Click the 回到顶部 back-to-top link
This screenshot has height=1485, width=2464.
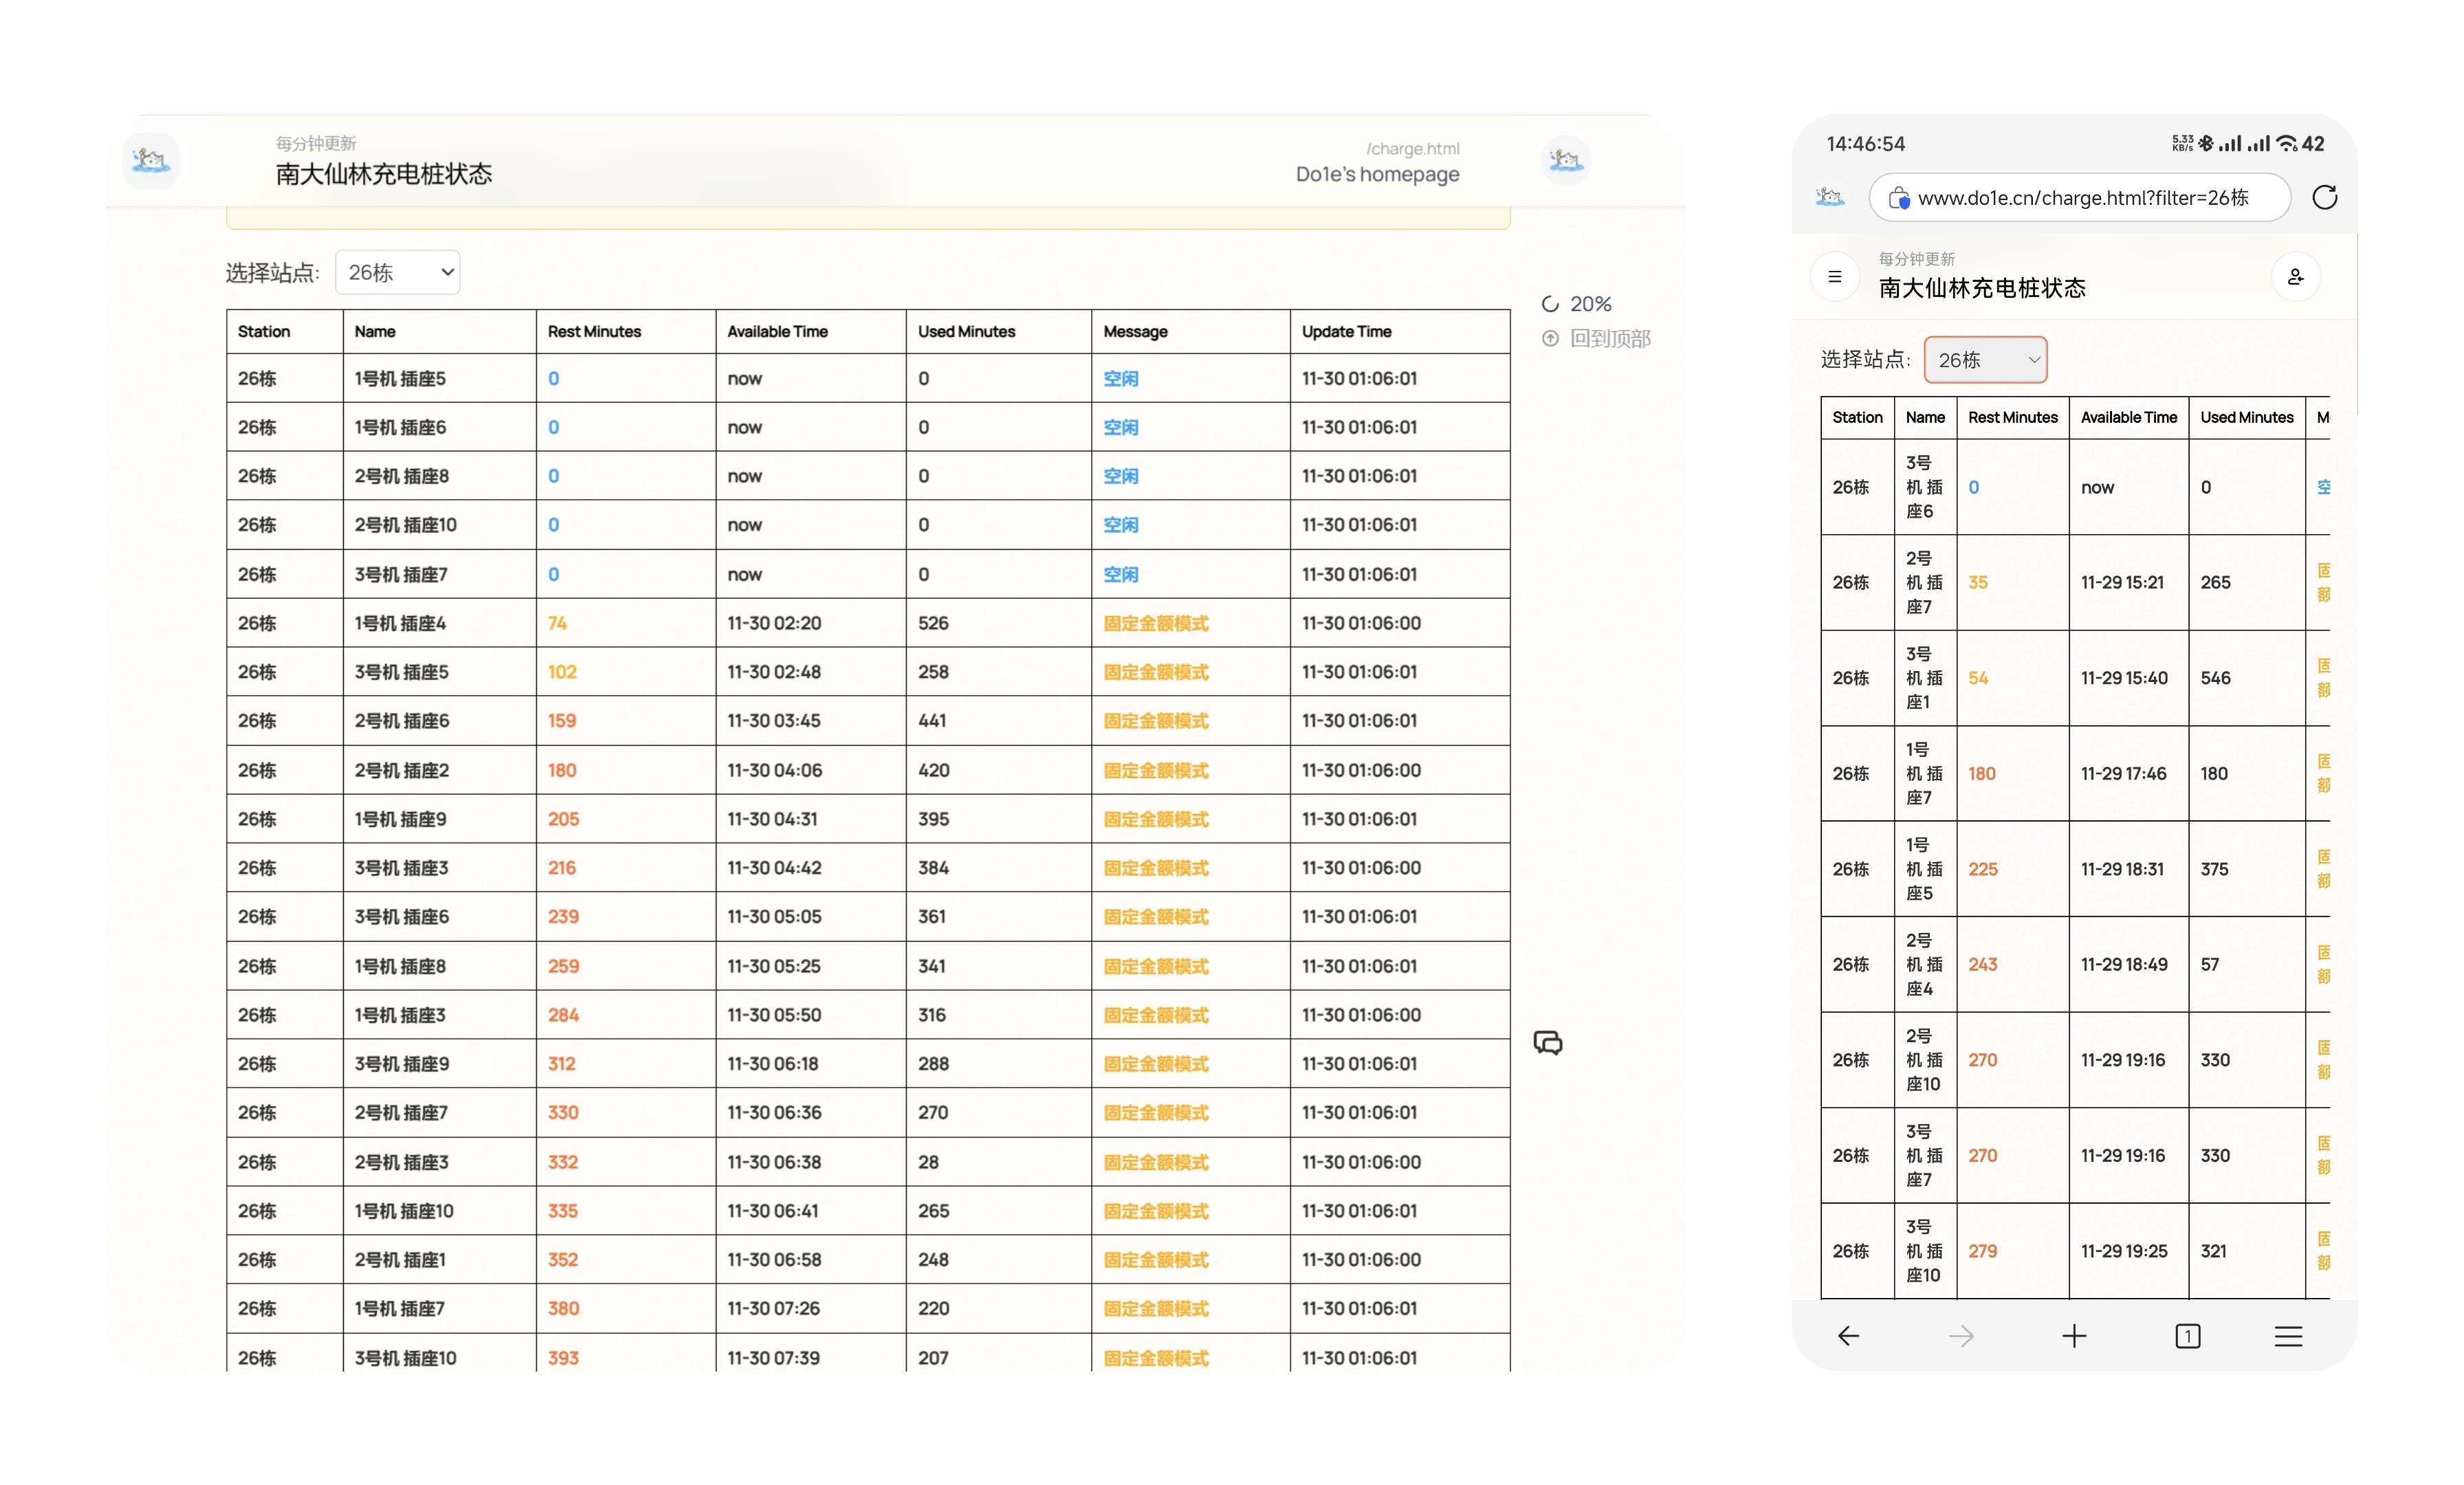(1597, 339)
